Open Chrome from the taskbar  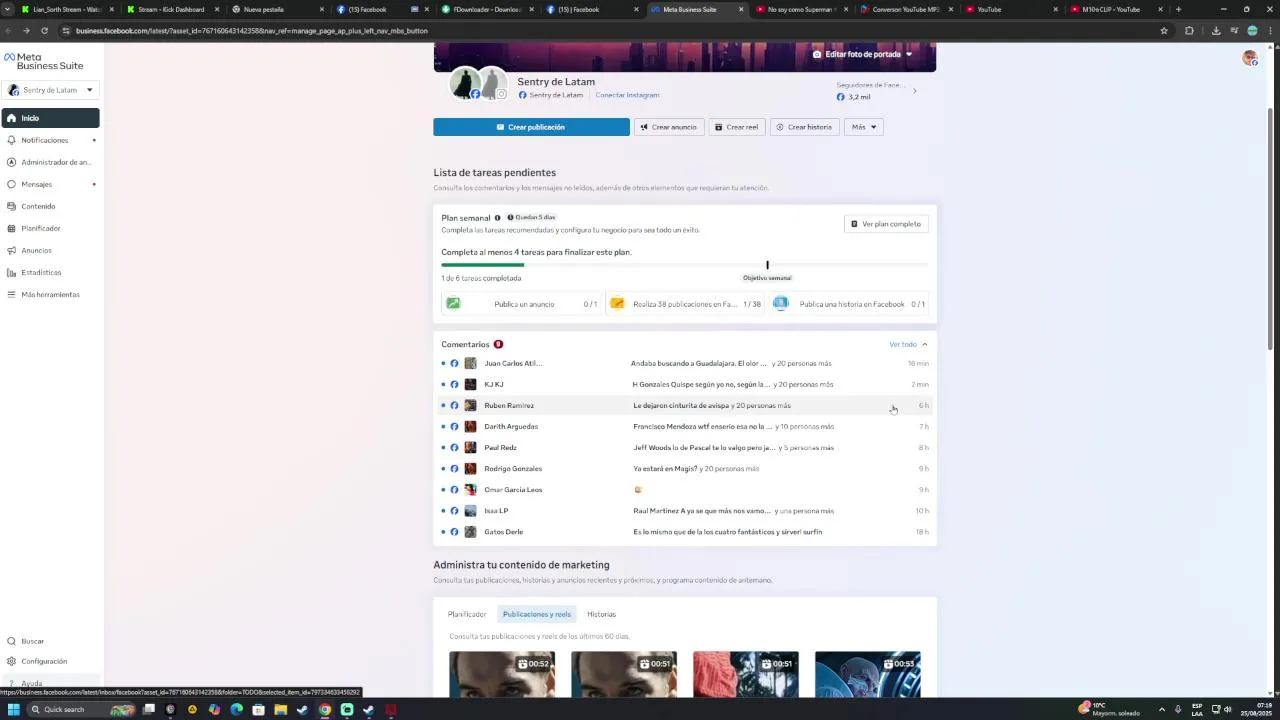[325, 710]
